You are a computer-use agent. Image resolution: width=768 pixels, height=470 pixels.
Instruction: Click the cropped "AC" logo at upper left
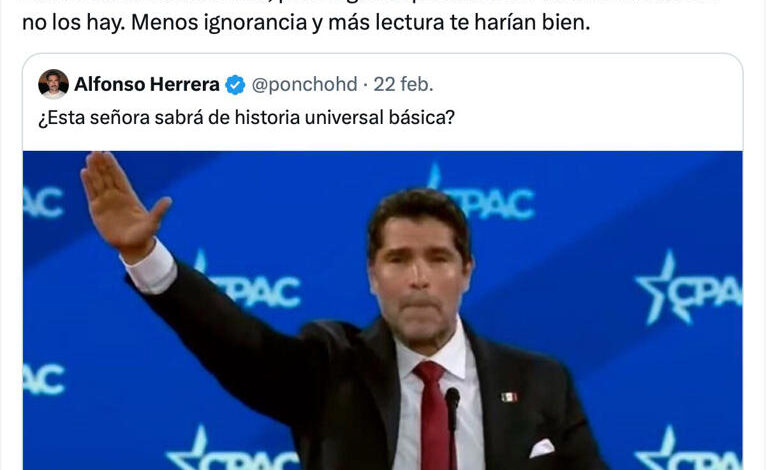43,202
